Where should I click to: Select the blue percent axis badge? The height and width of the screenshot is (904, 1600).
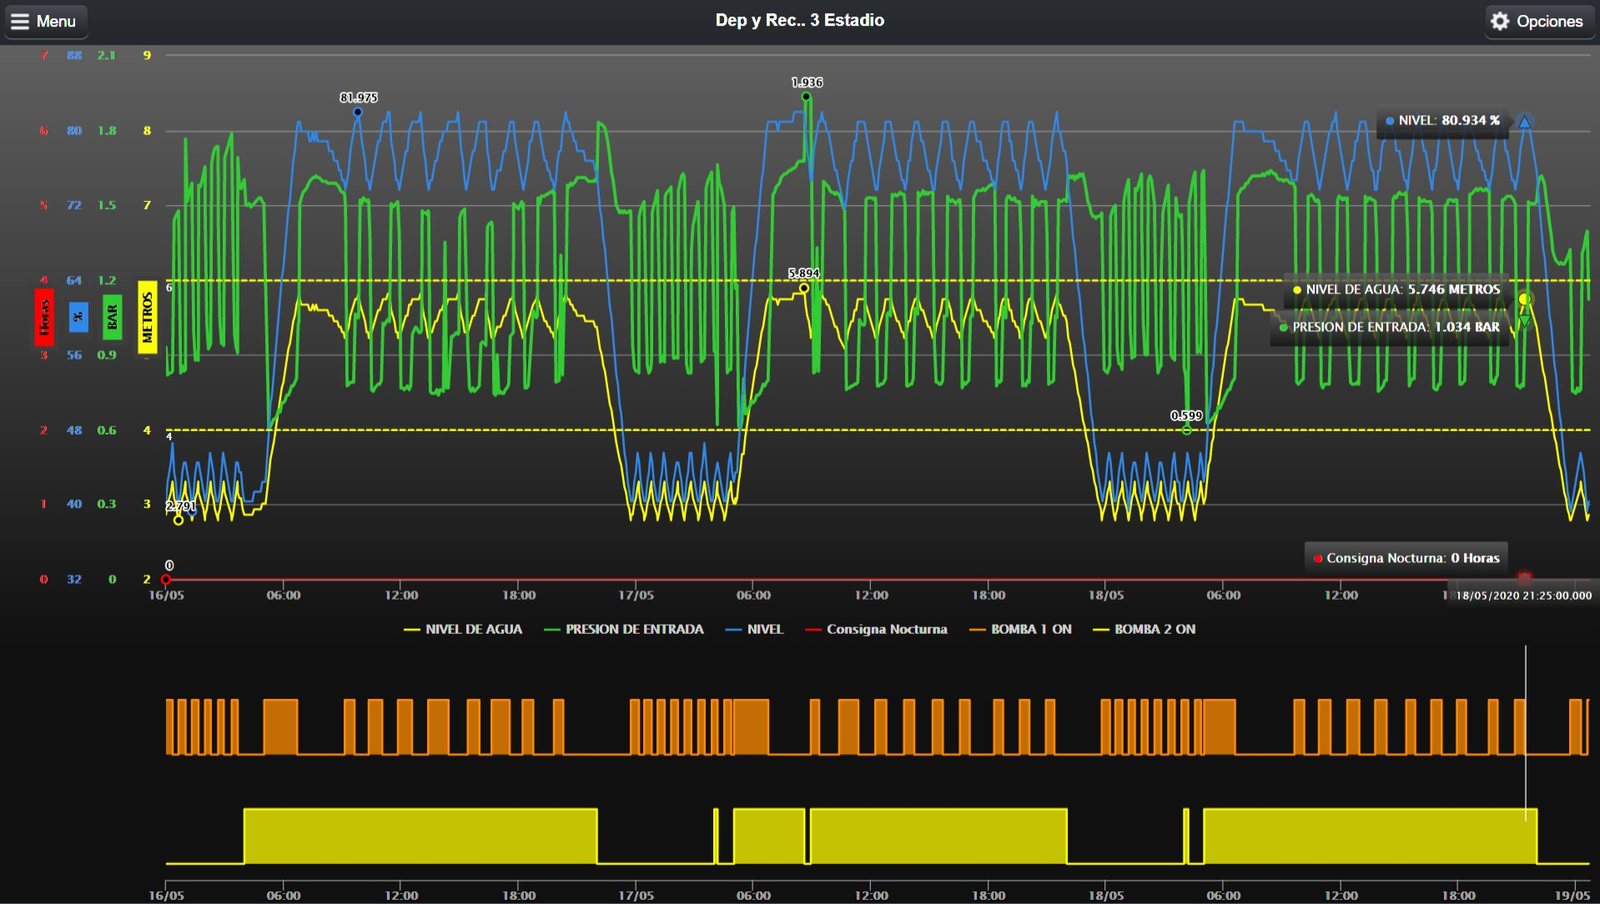click(x=78, y=317)
